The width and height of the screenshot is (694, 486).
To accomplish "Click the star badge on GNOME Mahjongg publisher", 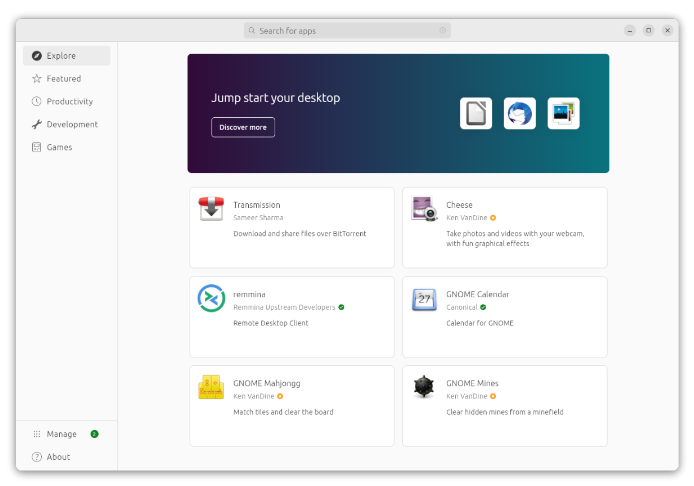I will click(280, 396).
